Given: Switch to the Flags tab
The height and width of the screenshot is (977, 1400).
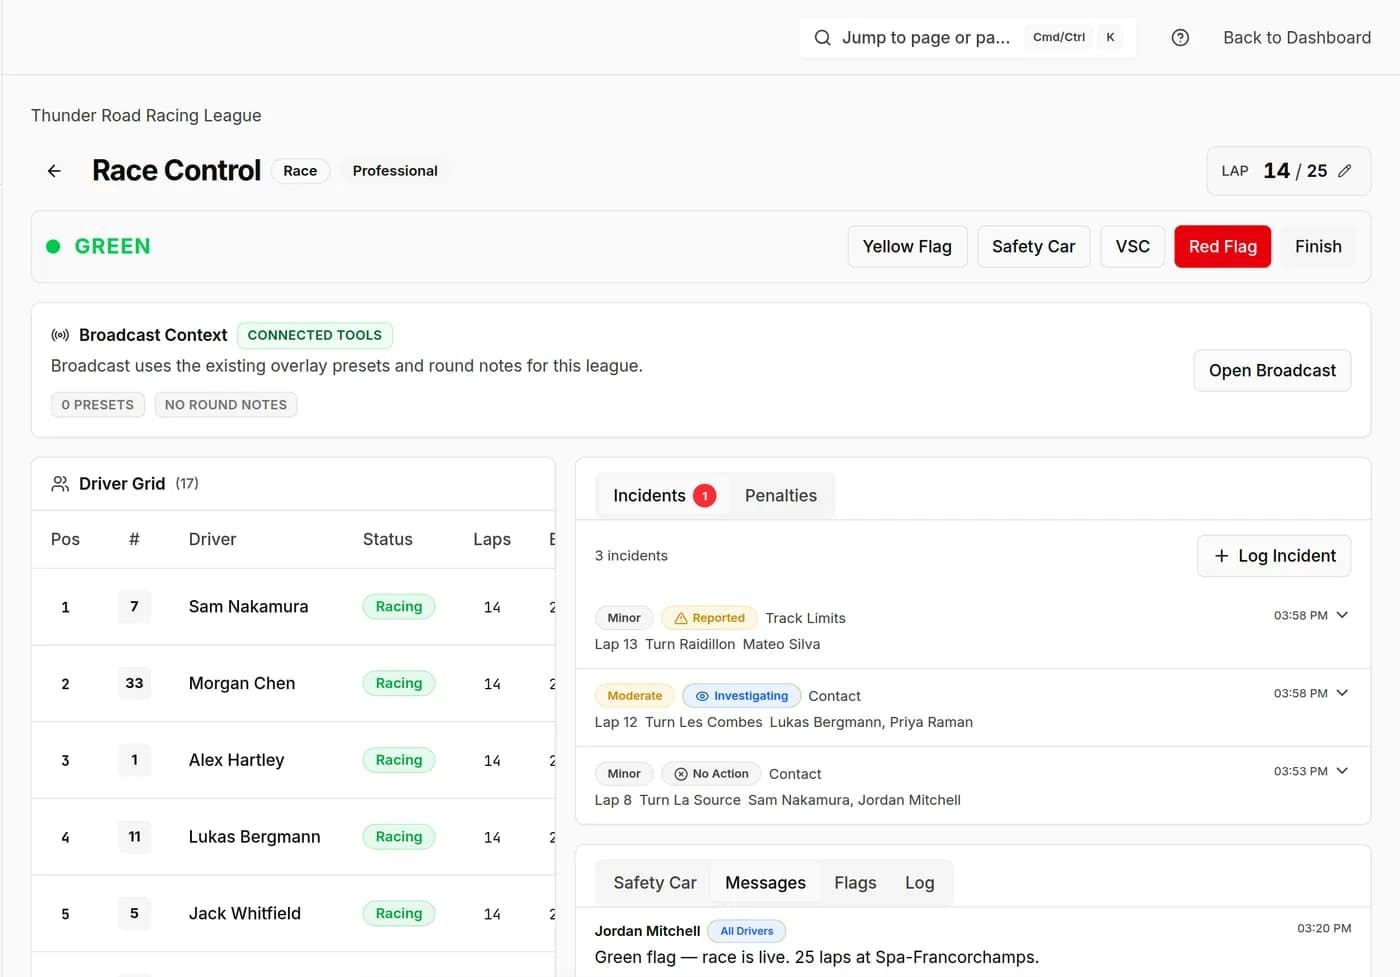Looking at the screenshot, I should 855,883.
